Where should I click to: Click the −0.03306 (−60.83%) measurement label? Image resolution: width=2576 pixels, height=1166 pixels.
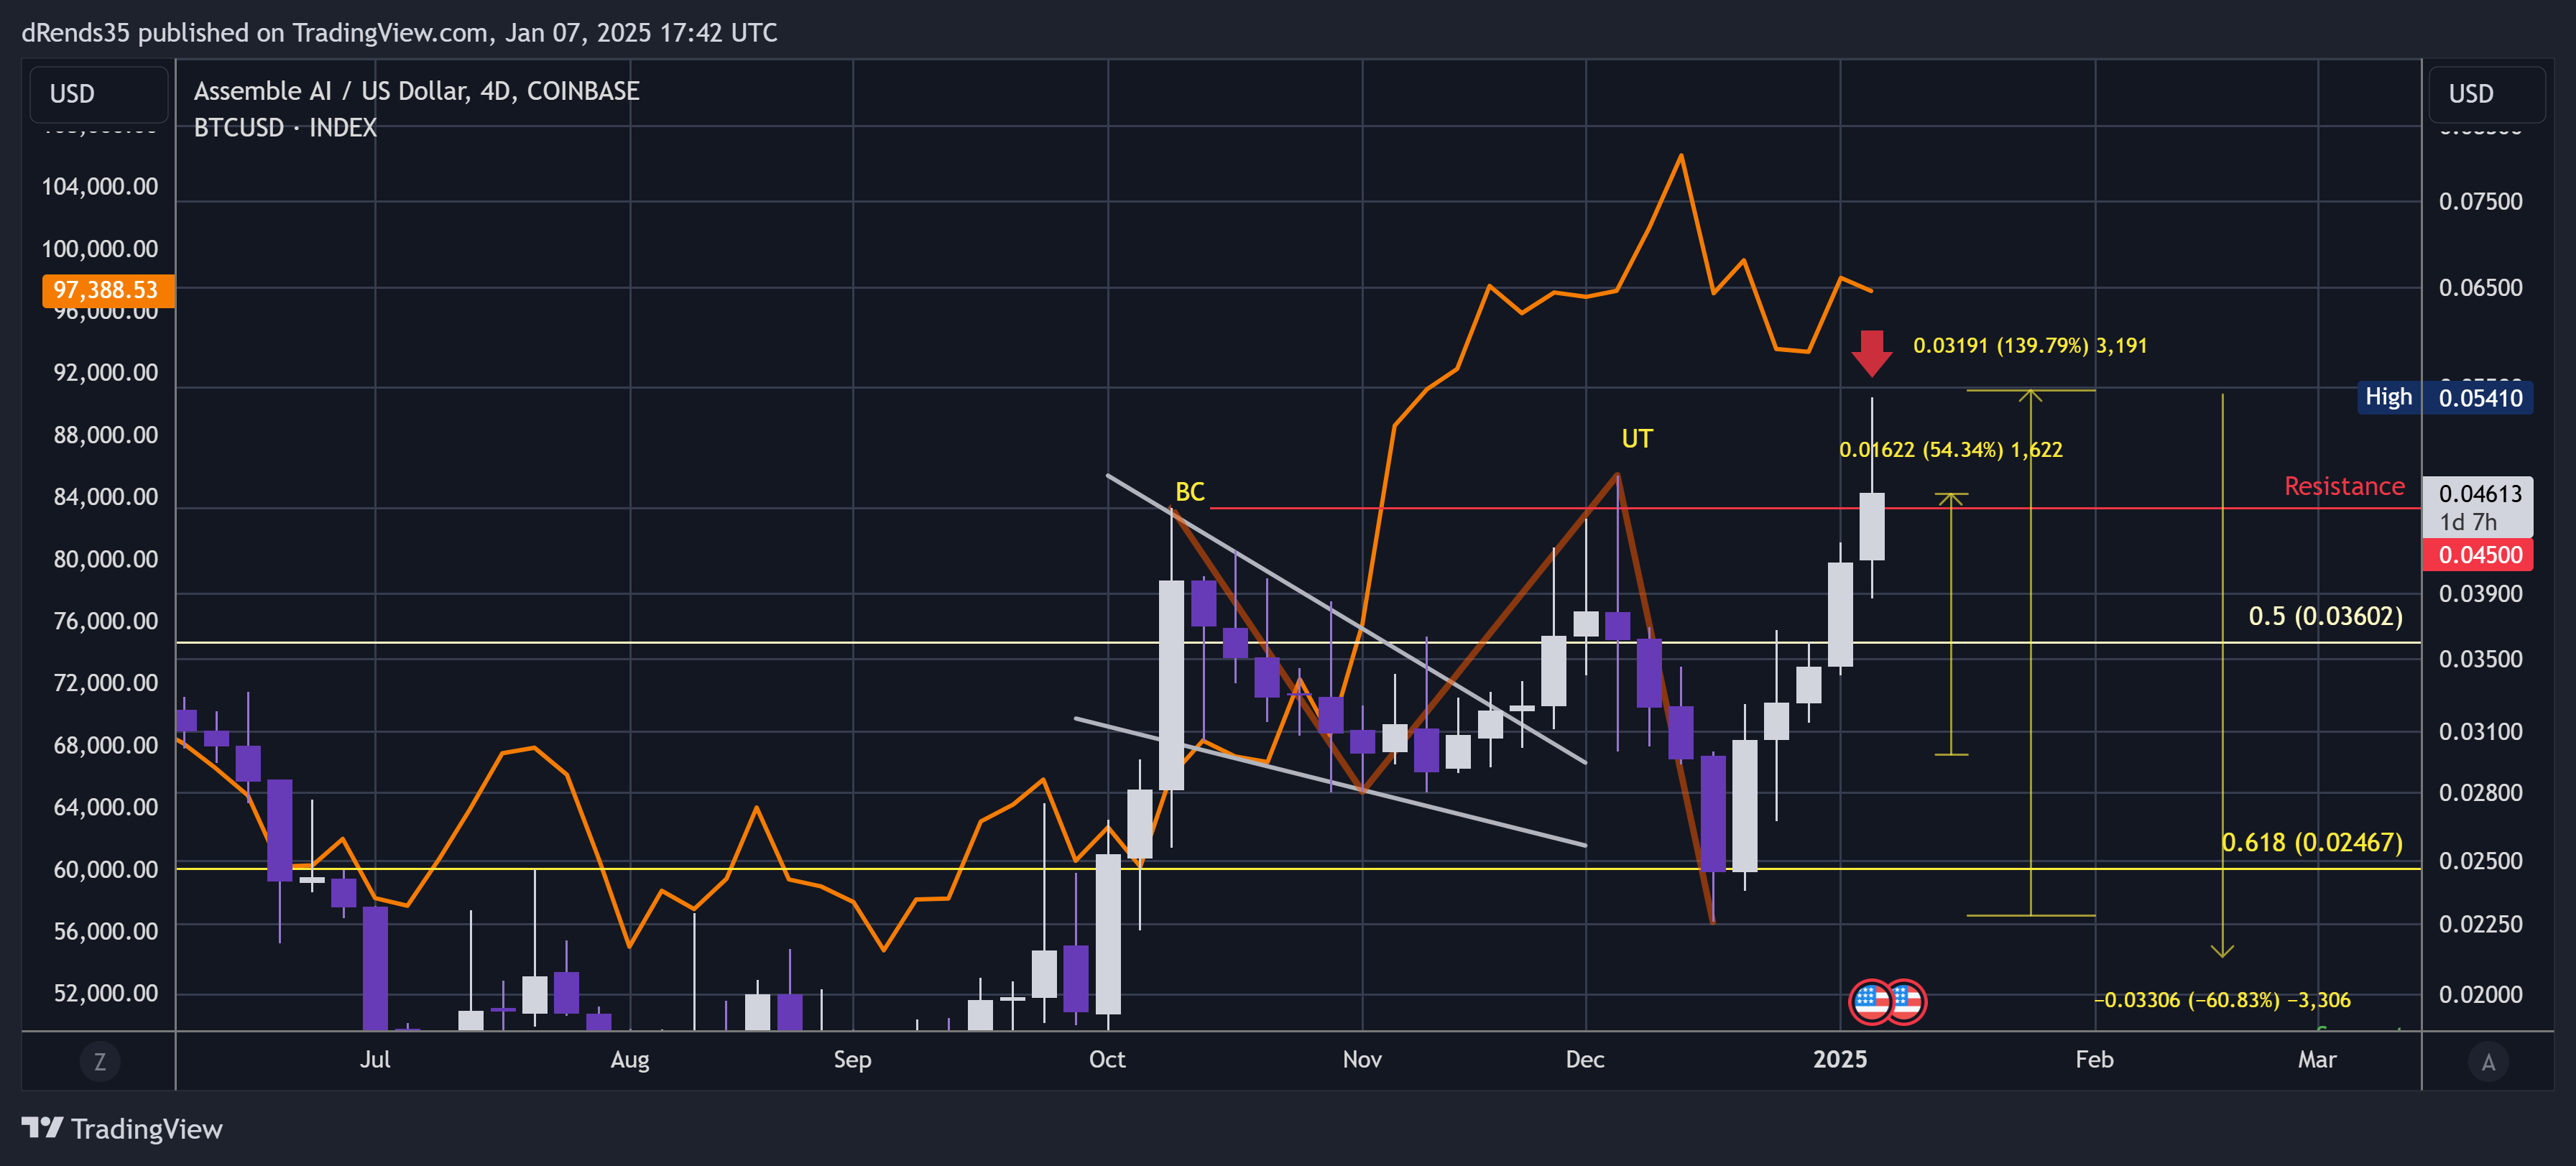tap(2222, 999)
